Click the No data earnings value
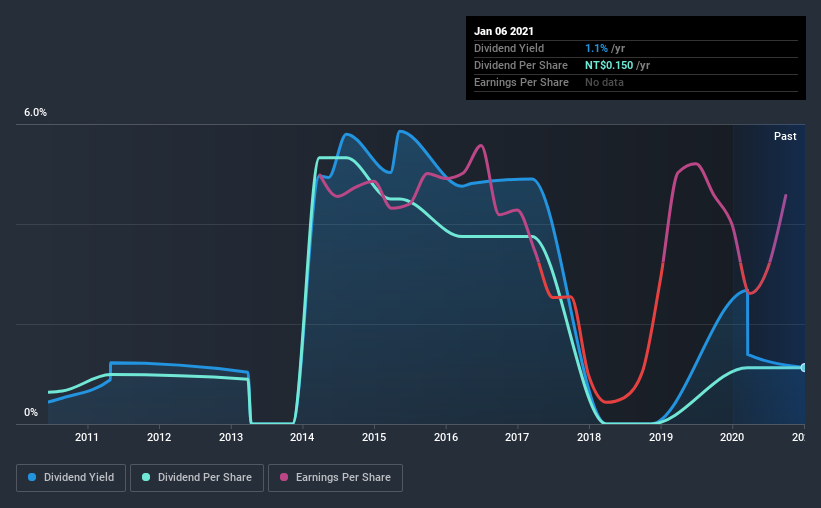The width and height of the screenshot is (821, 508). point(604,82)
